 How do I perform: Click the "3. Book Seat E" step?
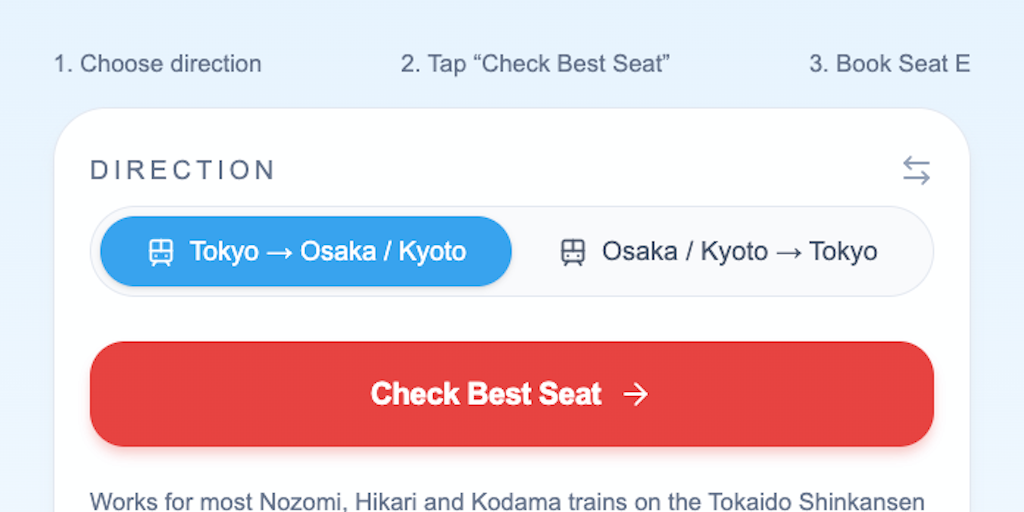pos(889,64)
